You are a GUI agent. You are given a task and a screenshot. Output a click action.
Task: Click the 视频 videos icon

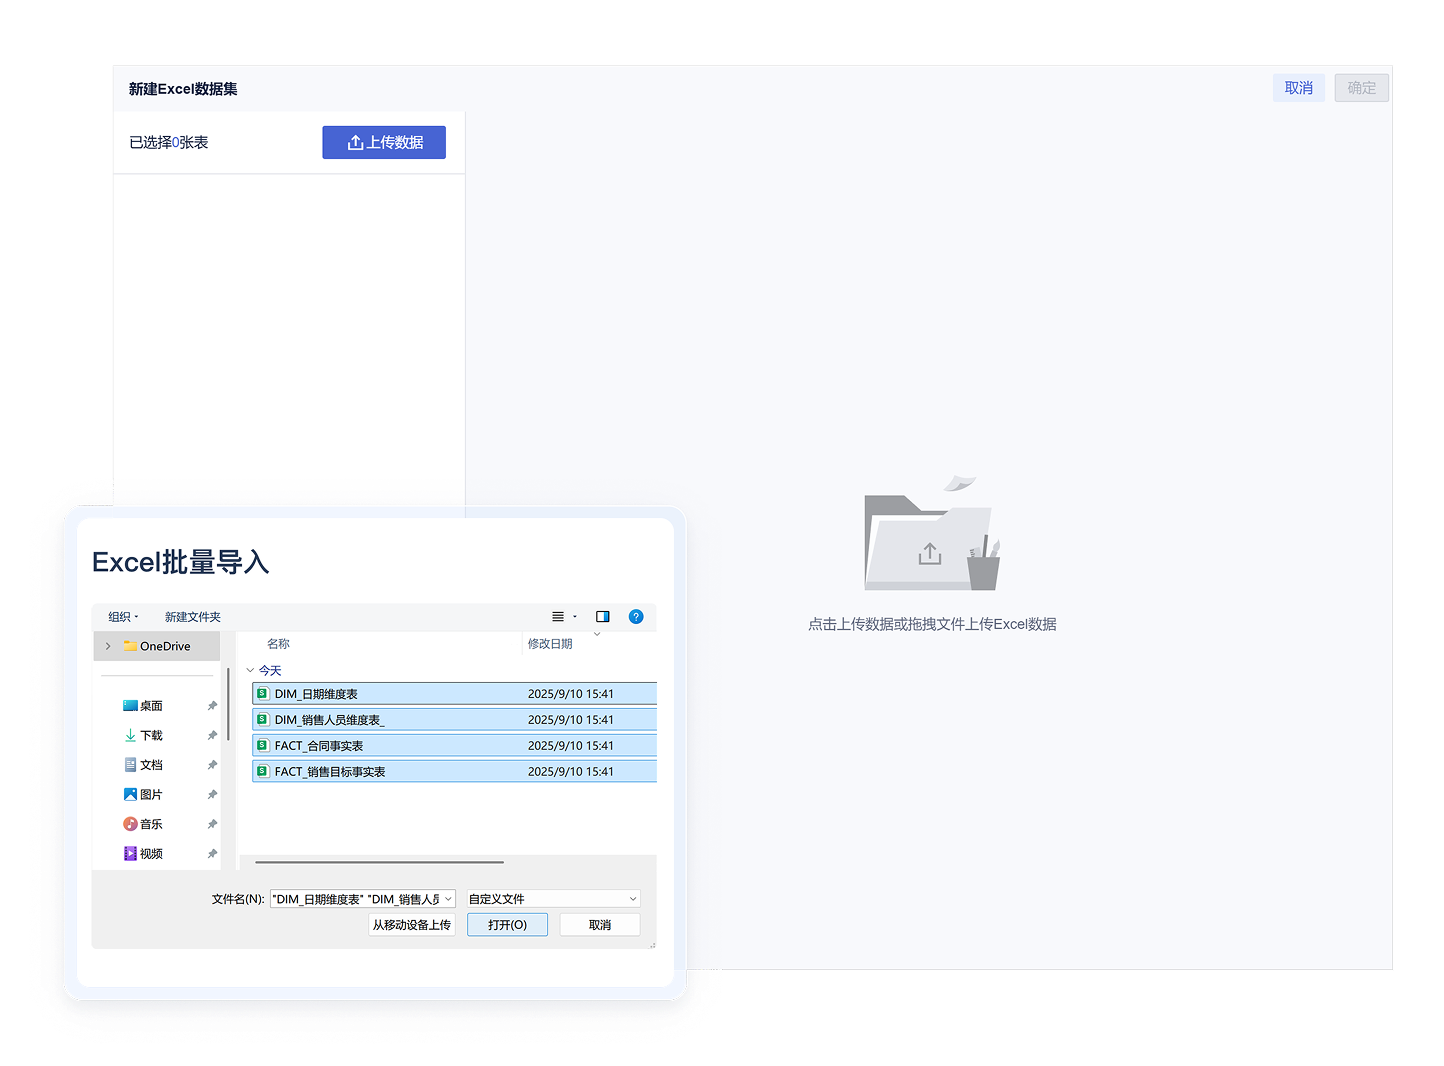pyautogui.click(x=130, y=854)
